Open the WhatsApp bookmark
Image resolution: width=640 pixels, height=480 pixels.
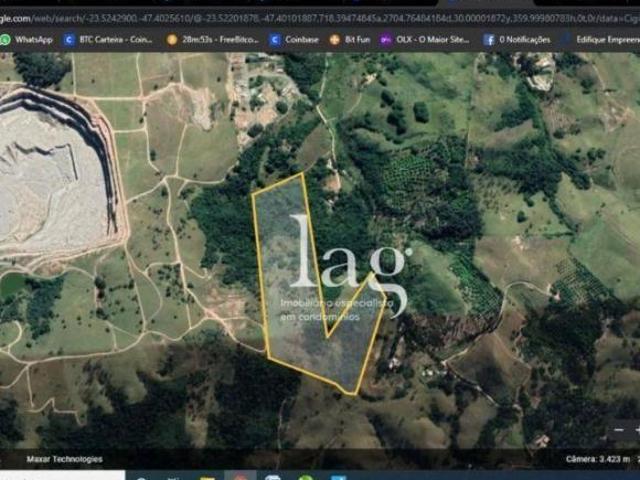[x=26, y=39]
